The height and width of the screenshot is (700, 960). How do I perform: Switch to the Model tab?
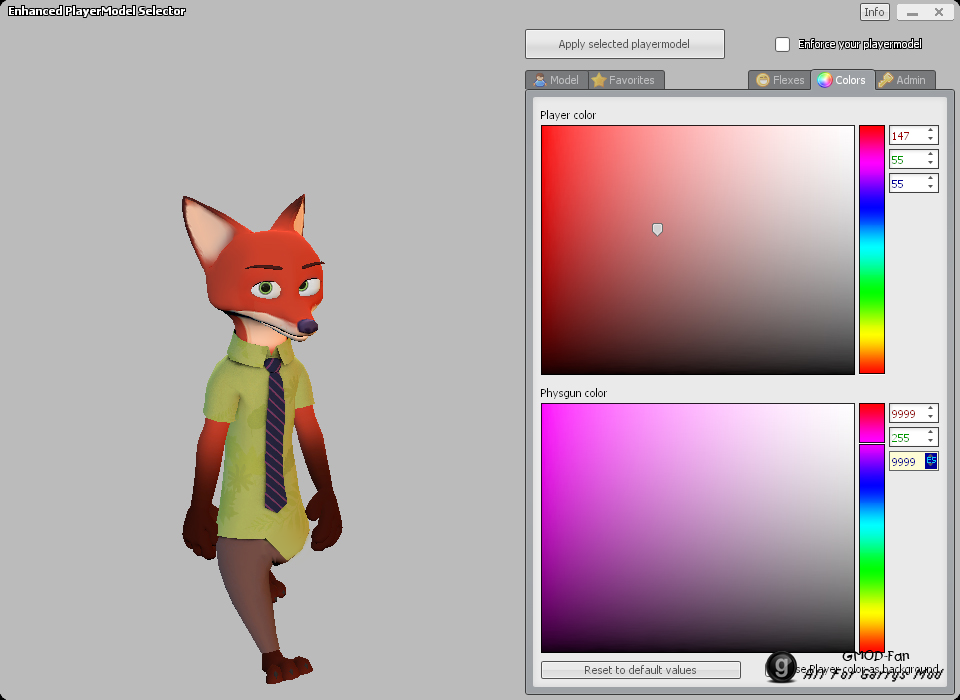coord(557,80)
